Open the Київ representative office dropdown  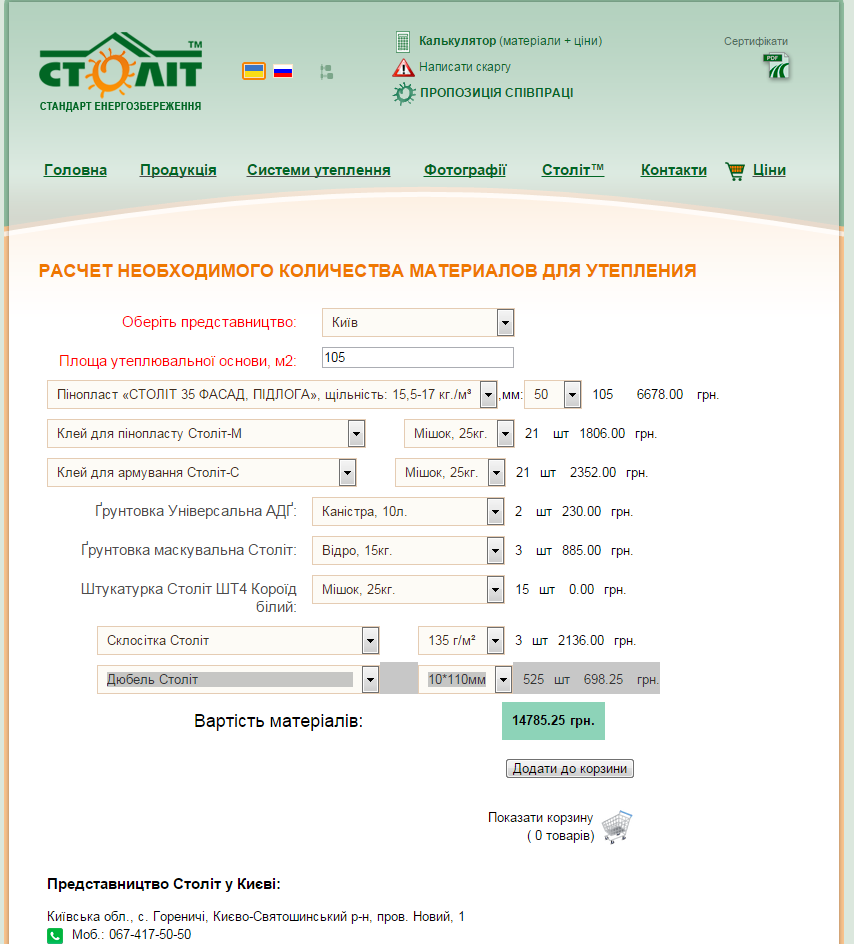tap(418, 323)
